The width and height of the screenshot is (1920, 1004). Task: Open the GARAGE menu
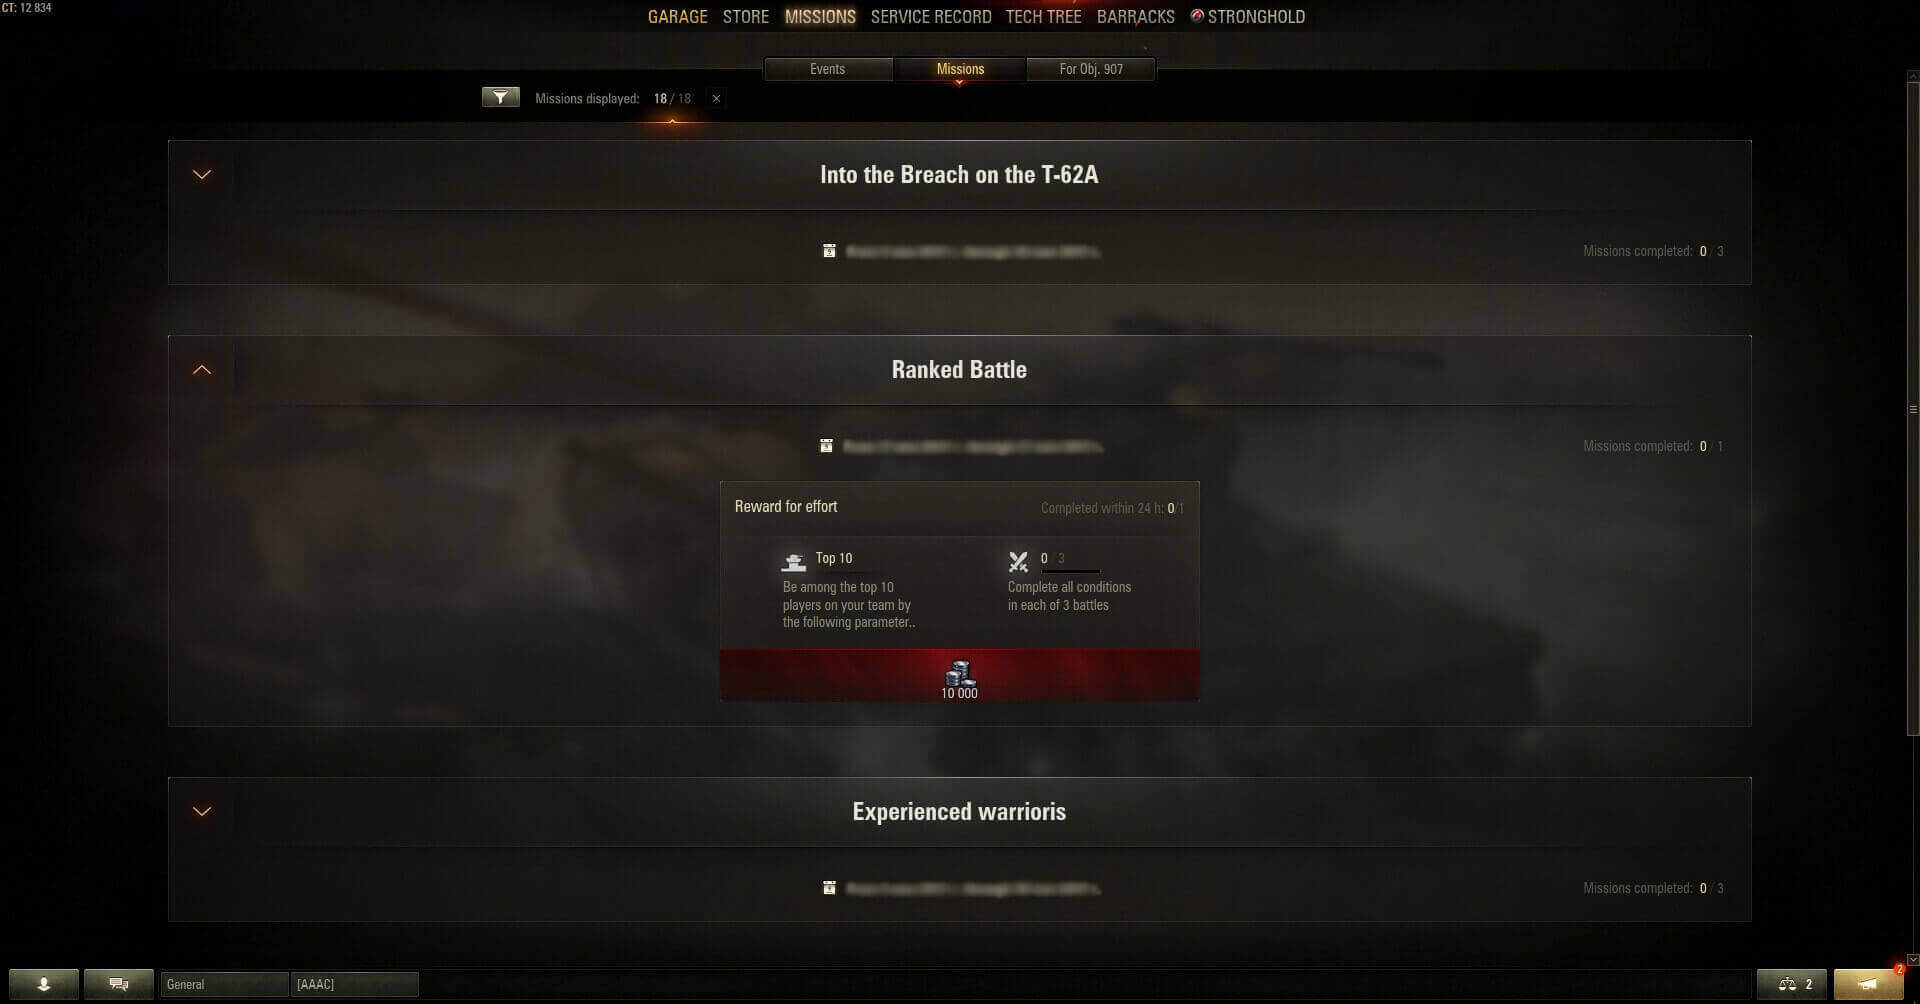pyautogui.click(x=677, y=17)
